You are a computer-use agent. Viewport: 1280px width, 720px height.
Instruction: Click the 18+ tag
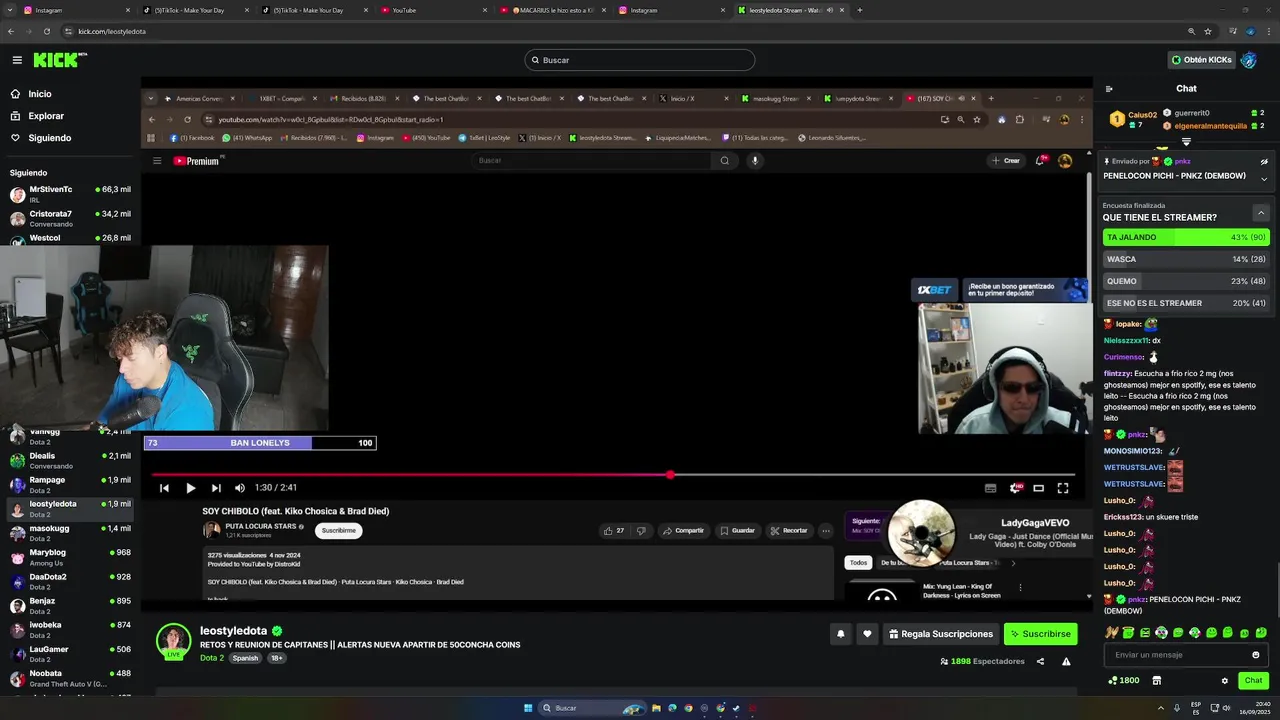(x=277, y=658)
